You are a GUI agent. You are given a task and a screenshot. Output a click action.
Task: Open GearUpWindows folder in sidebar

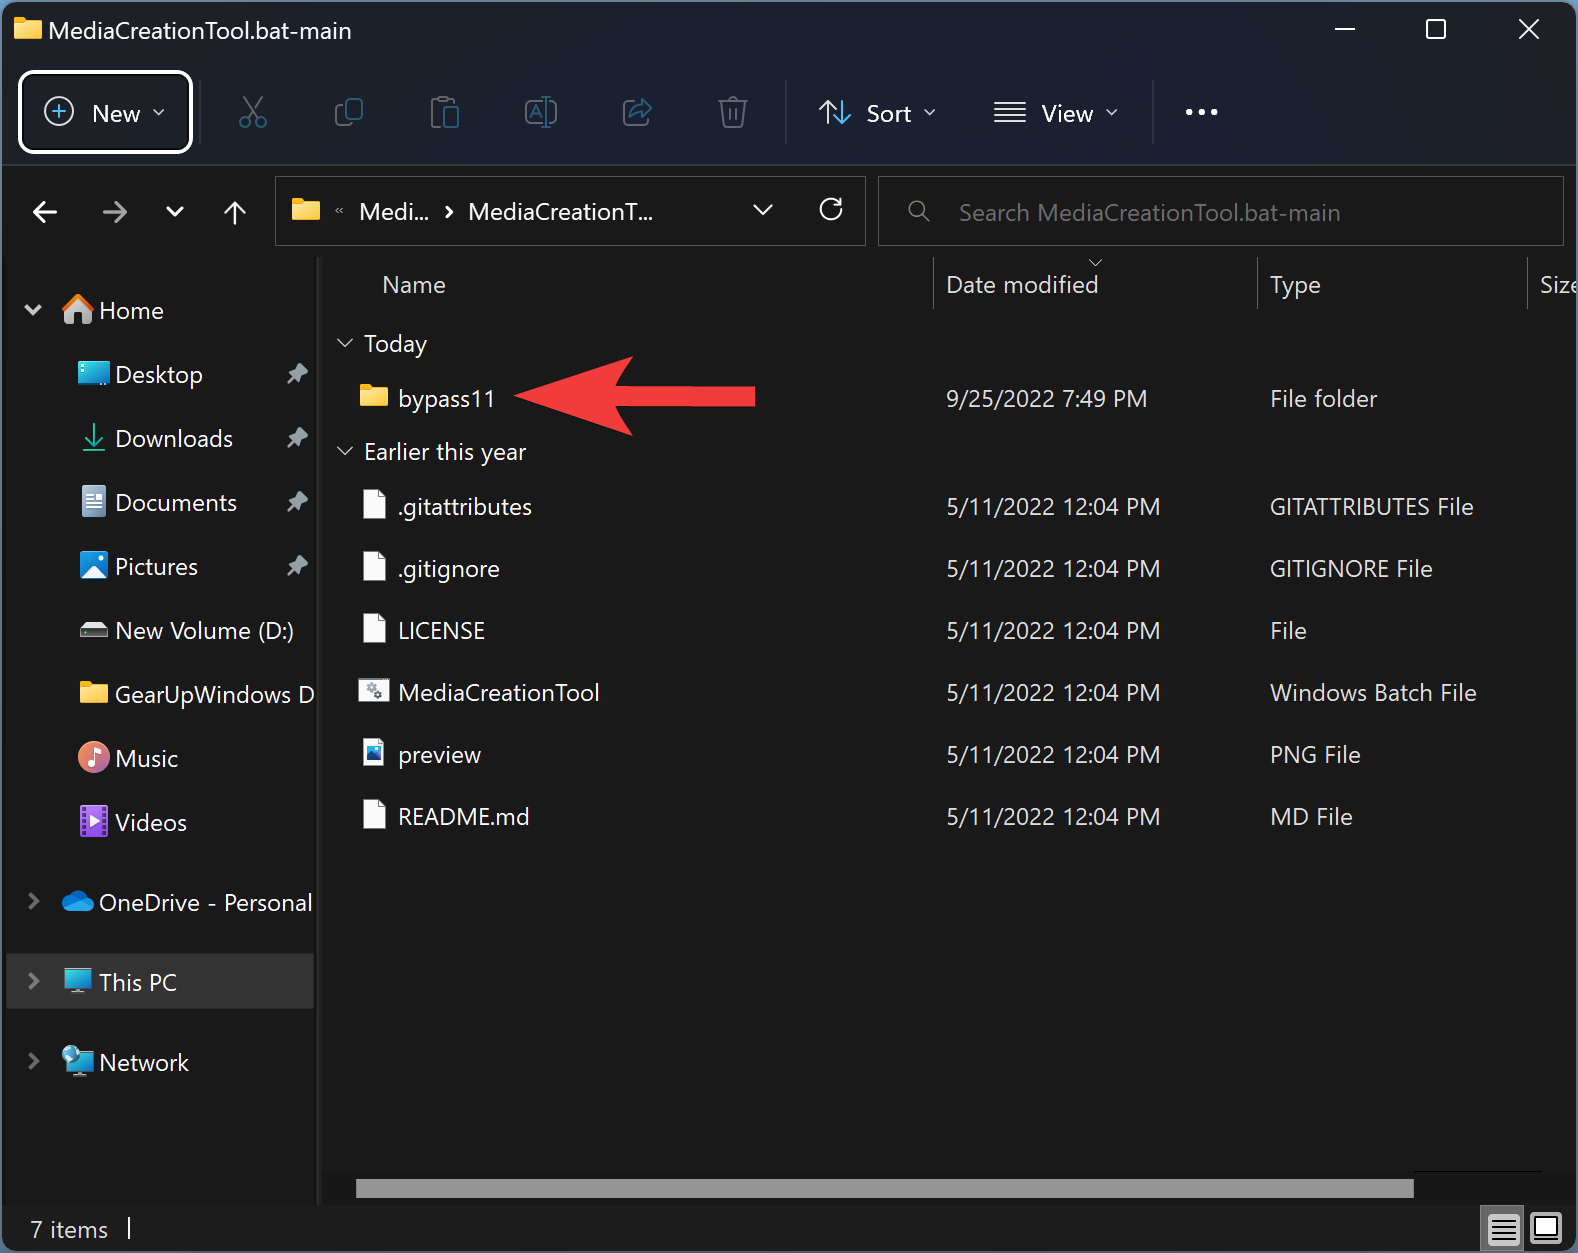coord(196,694)
